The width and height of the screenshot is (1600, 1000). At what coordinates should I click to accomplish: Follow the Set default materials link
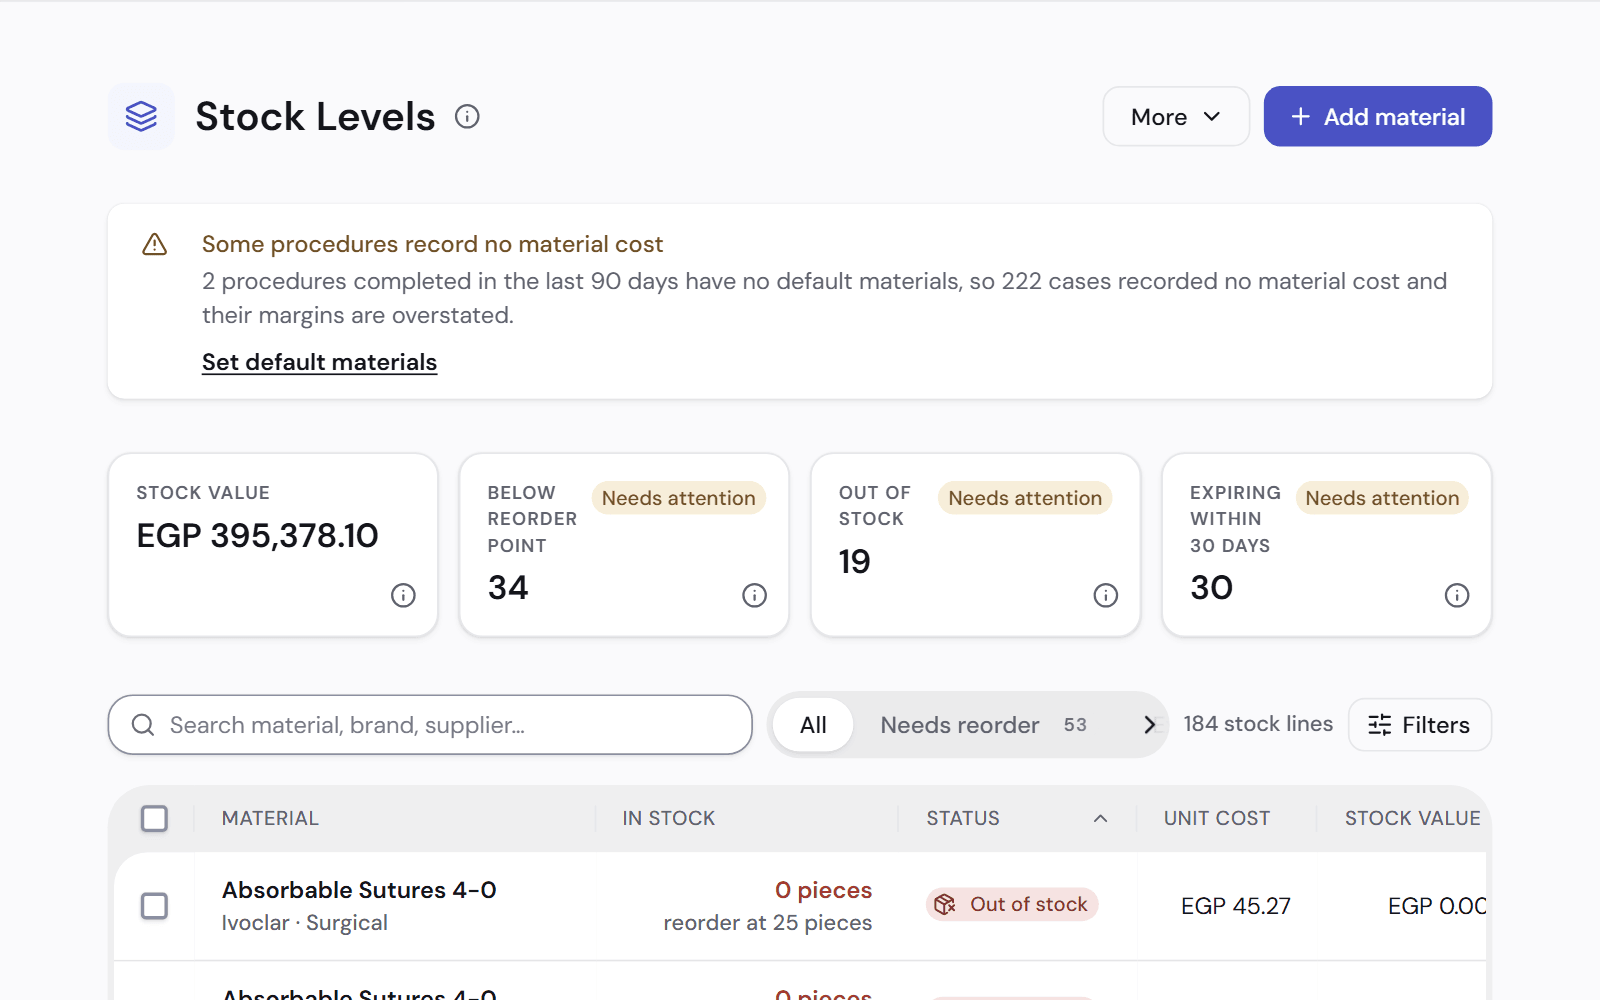tap(319, 362)
